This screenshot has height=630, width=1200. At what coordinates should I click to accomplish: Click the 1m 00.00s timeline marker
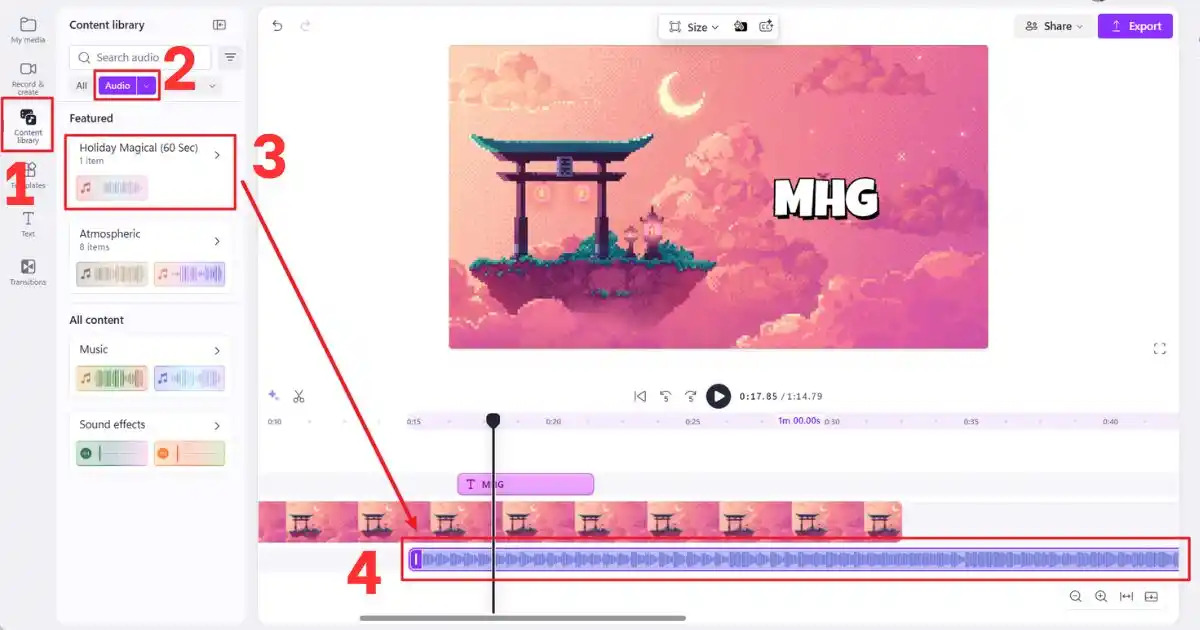[799, 421]
